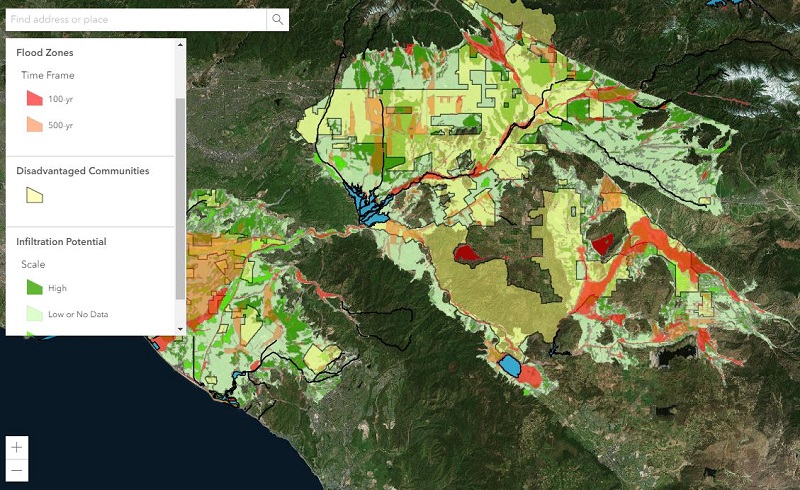The width and height of the screenshot is (800, 490).
Task: Click the High legend label
Action: click(x=57, y=288)
